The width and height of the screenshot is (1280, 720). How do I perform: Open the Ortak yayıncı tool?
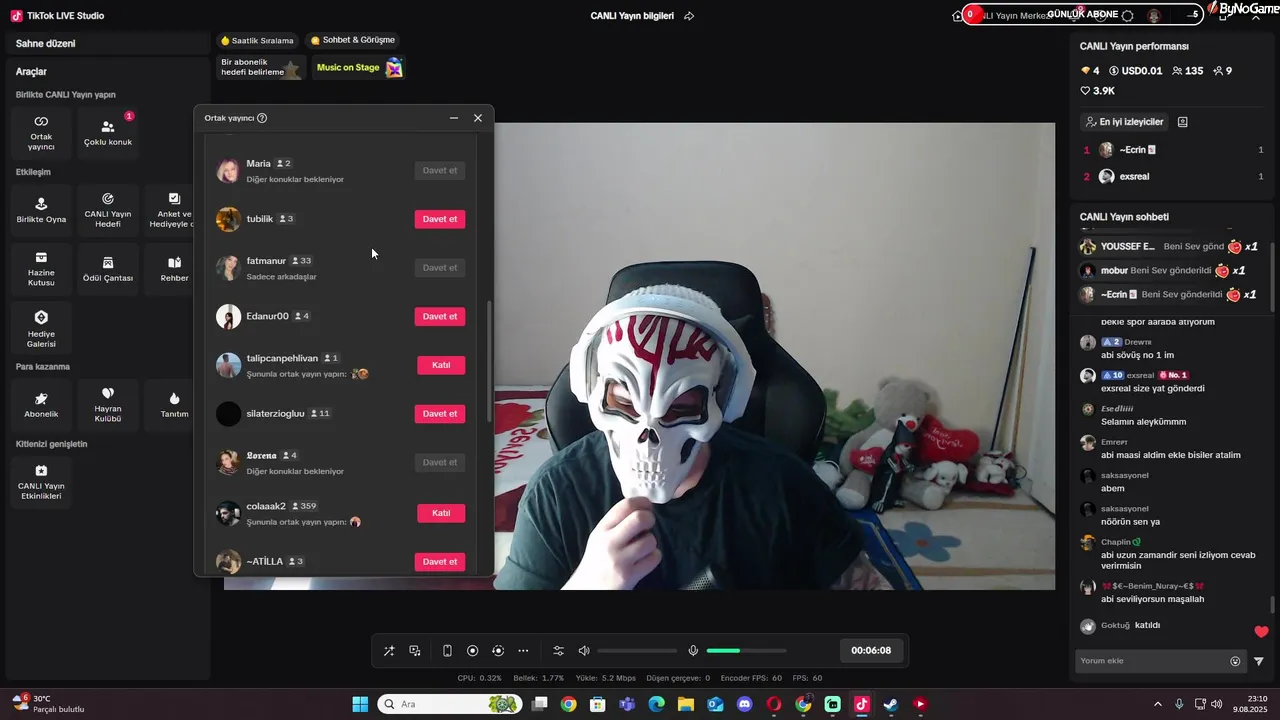(41, 132)
